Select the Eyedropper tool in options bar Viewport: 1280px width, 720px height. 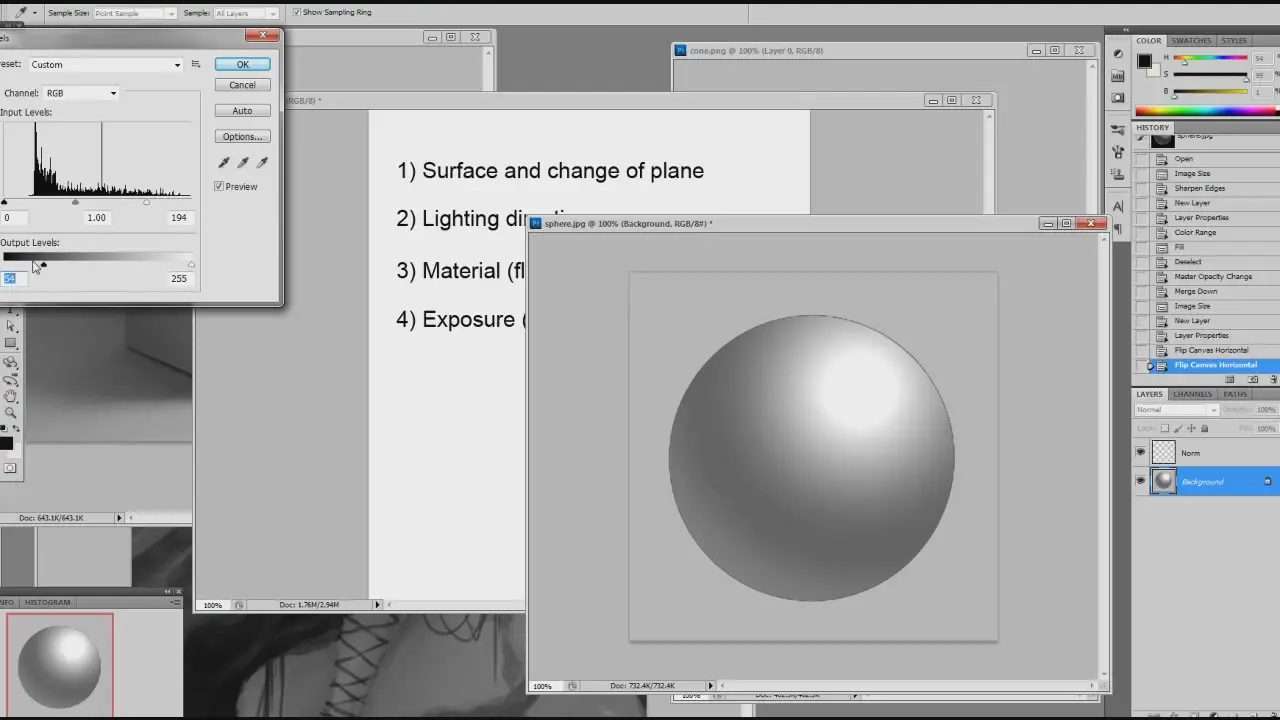20,13
